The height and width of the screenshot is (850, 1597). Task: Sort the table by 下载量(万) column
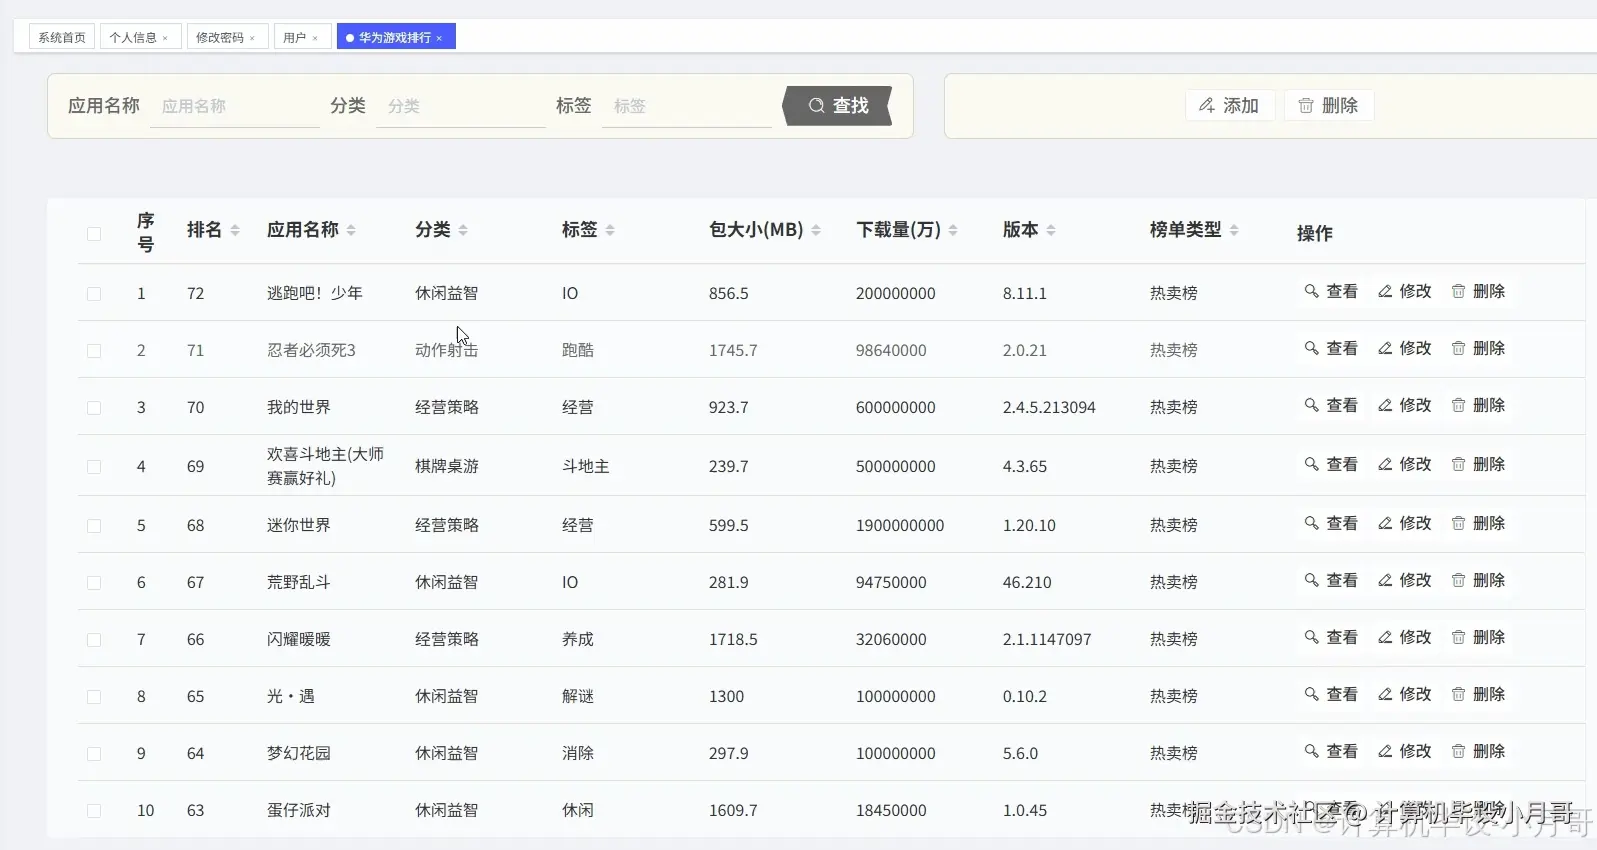(x=953, y=230)
